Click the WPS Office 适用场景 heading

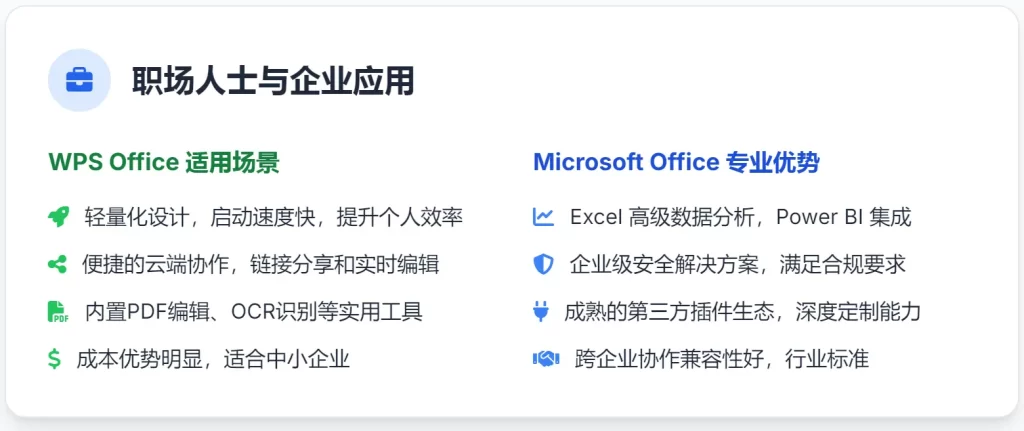click(x=163, y=162)
